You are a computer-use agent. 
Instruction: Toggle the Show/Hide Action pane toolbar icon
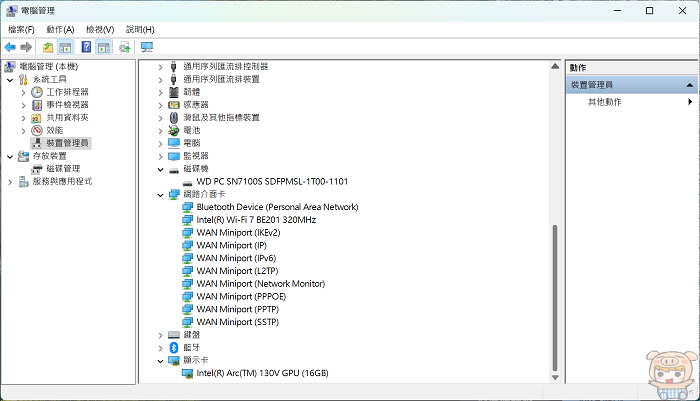tap(104, 47)
